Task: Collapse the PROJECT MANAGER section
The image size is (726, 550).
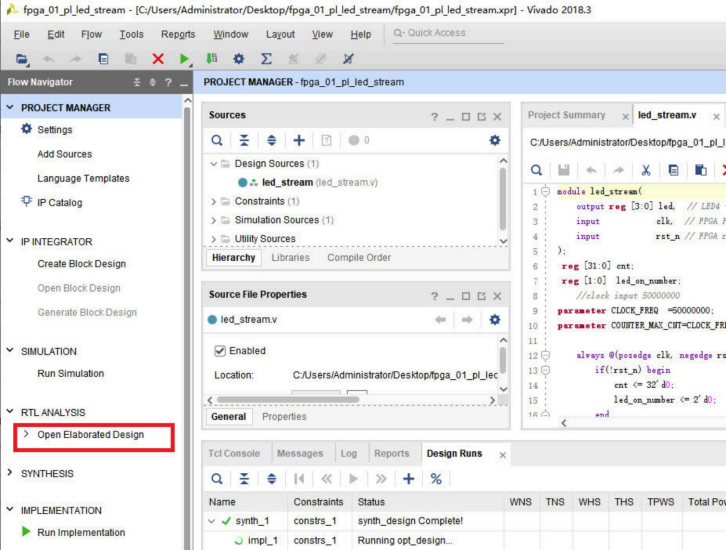Action: (x=10, y=108)
